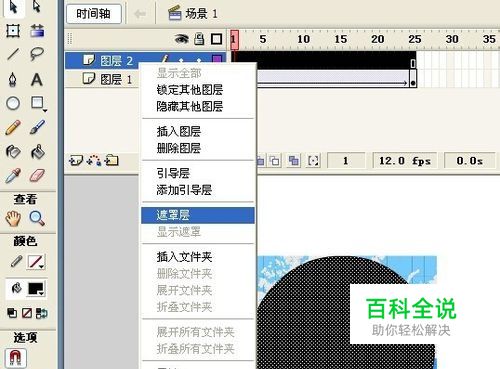
Task: Select the Zoom magnifier tool
Action: pos(37,219)
